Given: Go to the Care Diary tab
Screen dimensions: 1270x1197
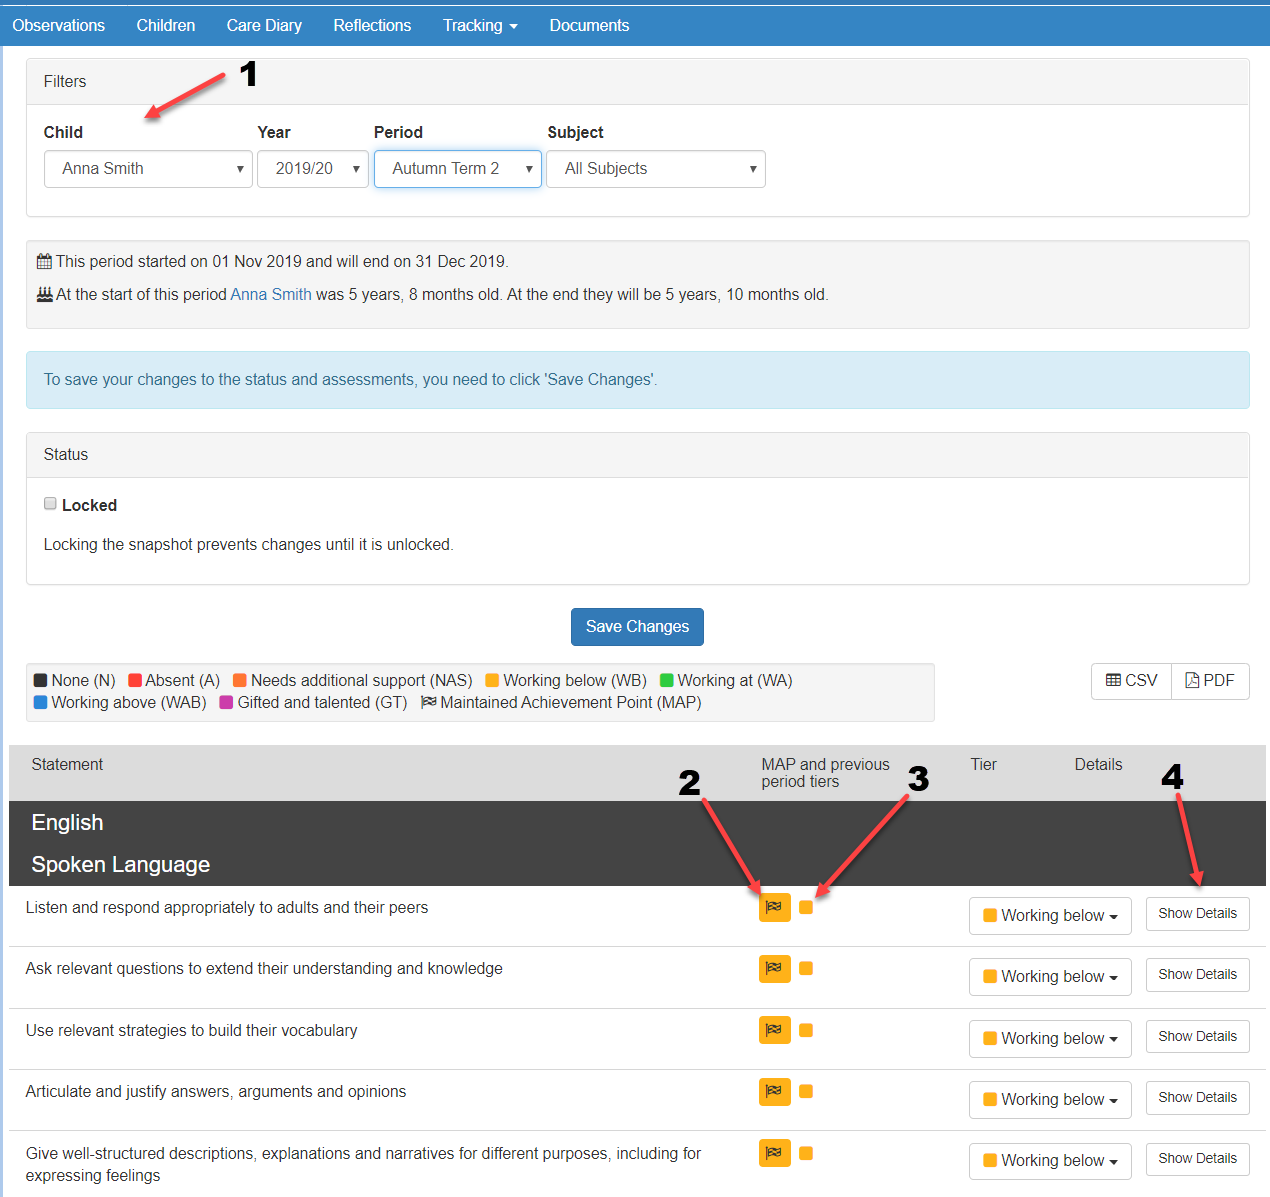Looking at the screenshot, I should point(264,26).
